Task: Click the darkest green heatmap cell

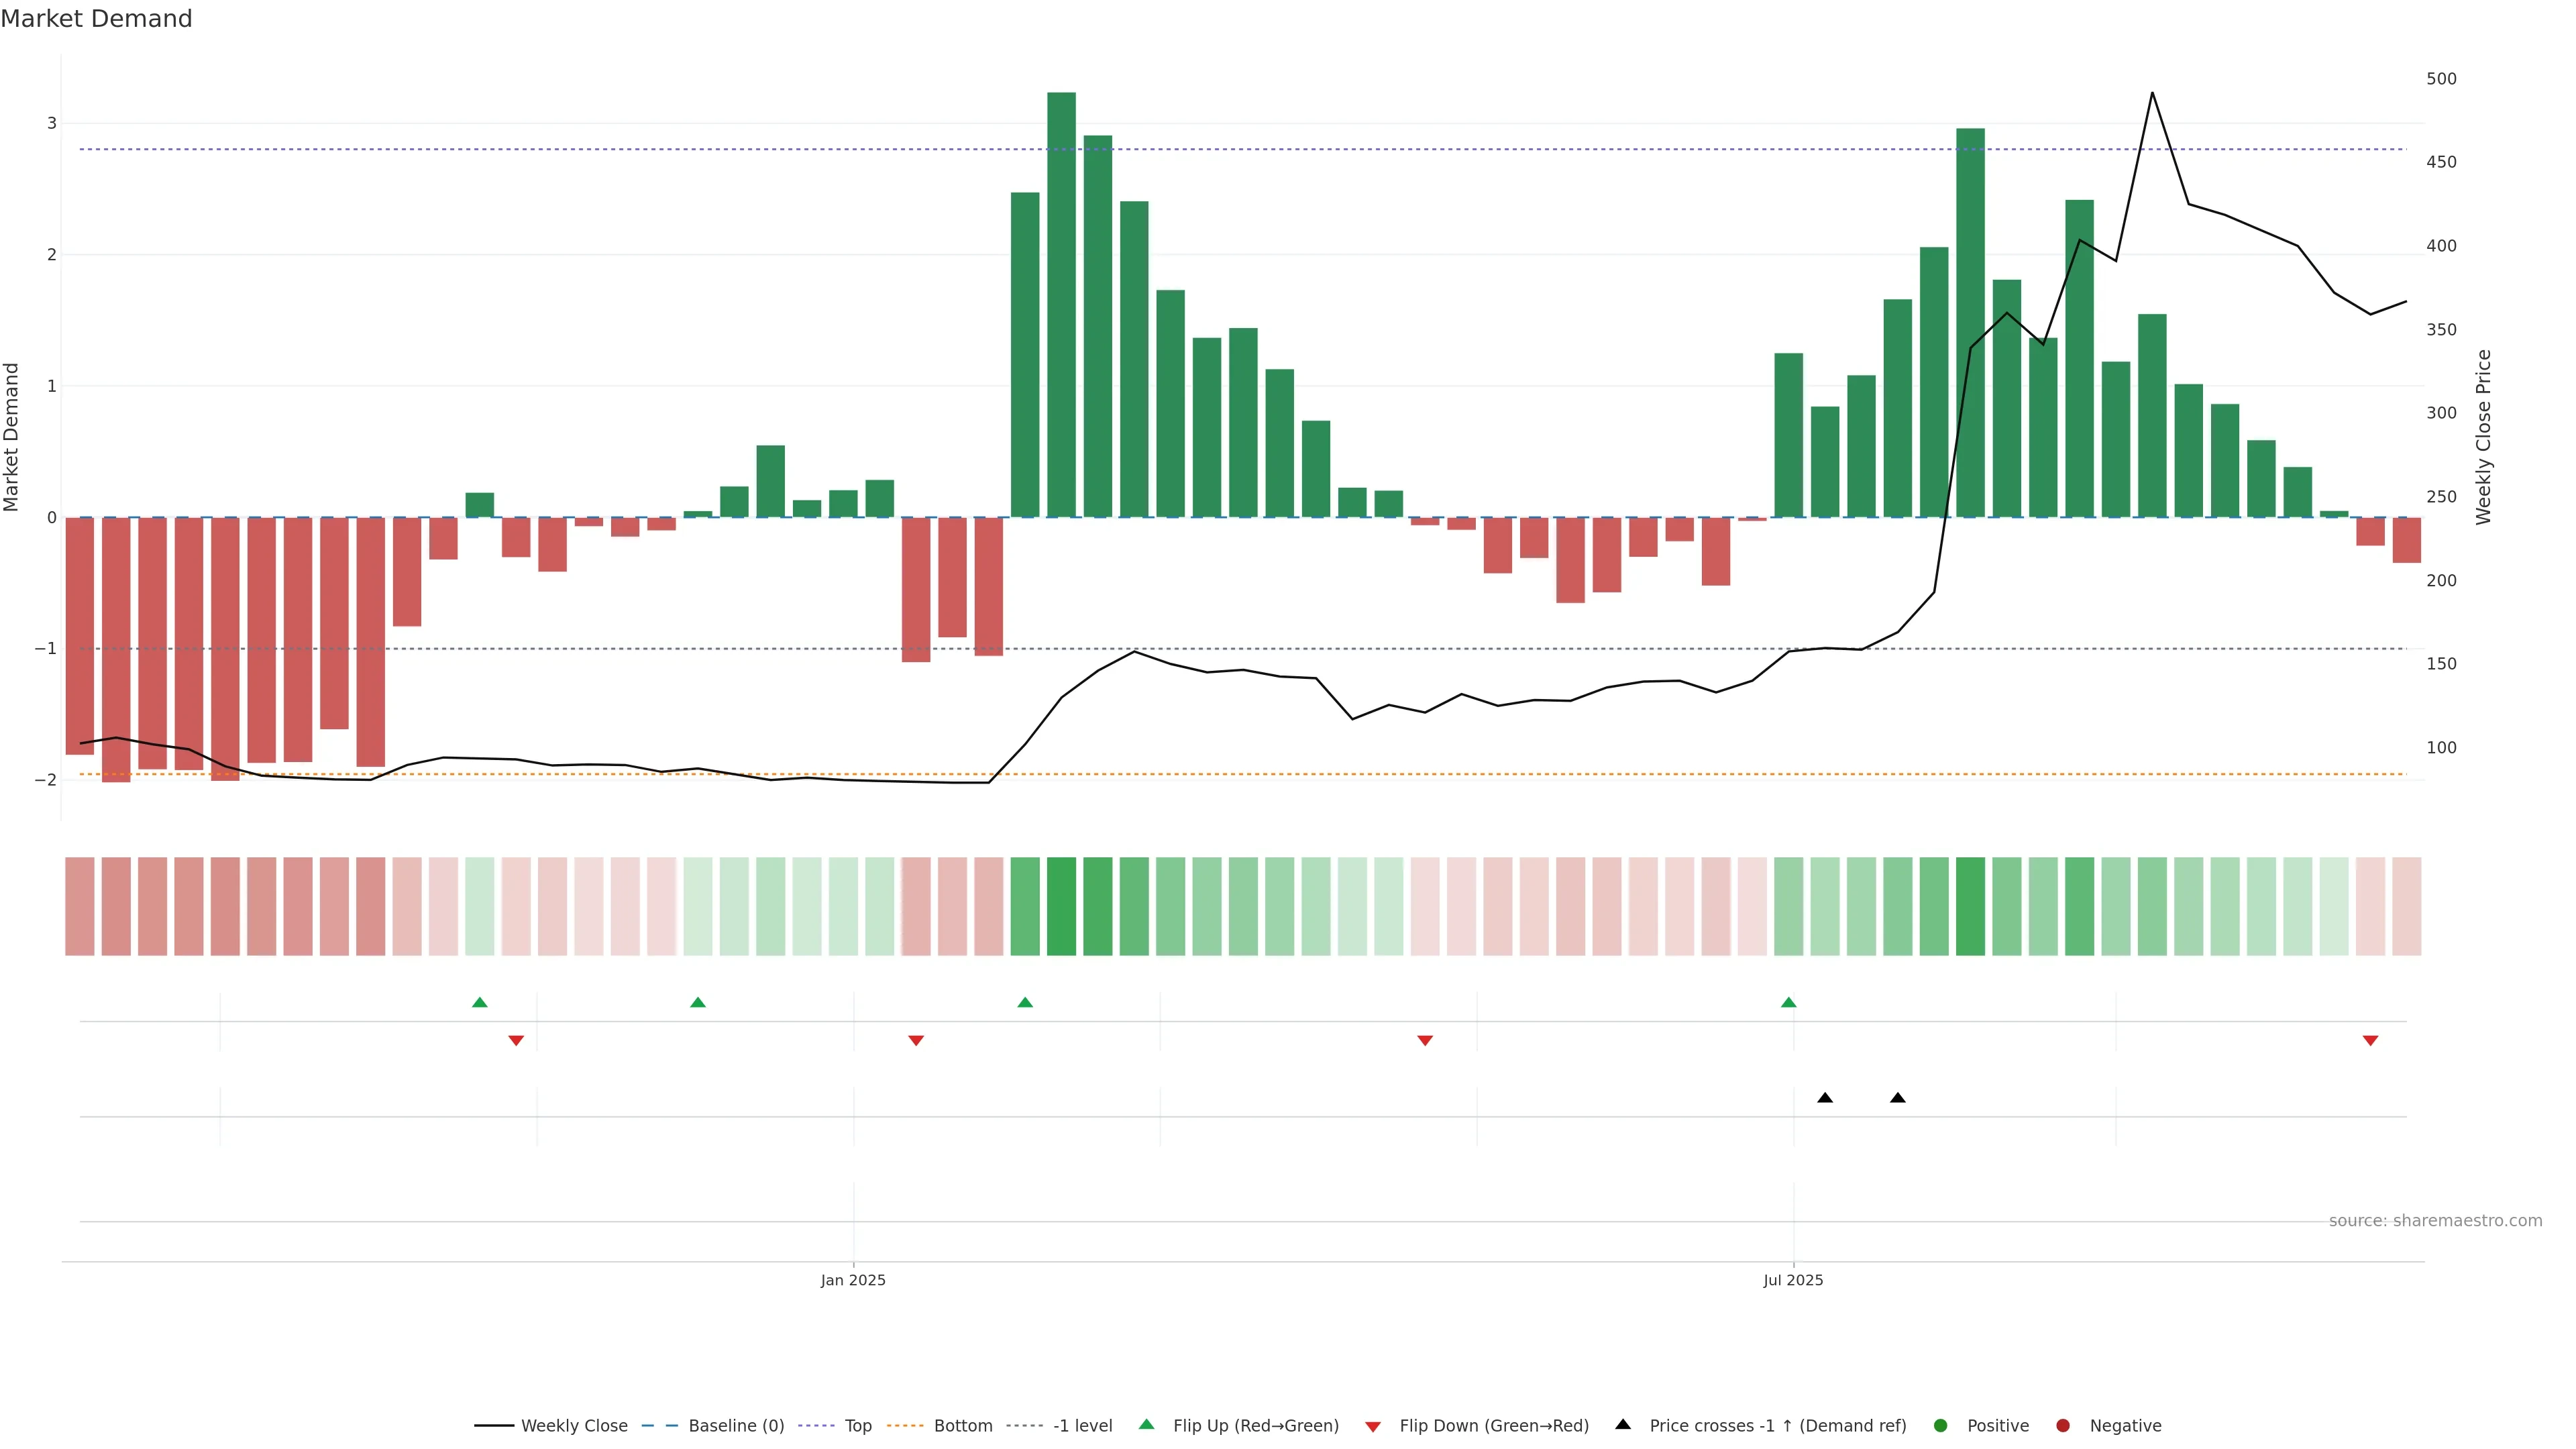Action: pyautogui.click(x=1061, y=906)
